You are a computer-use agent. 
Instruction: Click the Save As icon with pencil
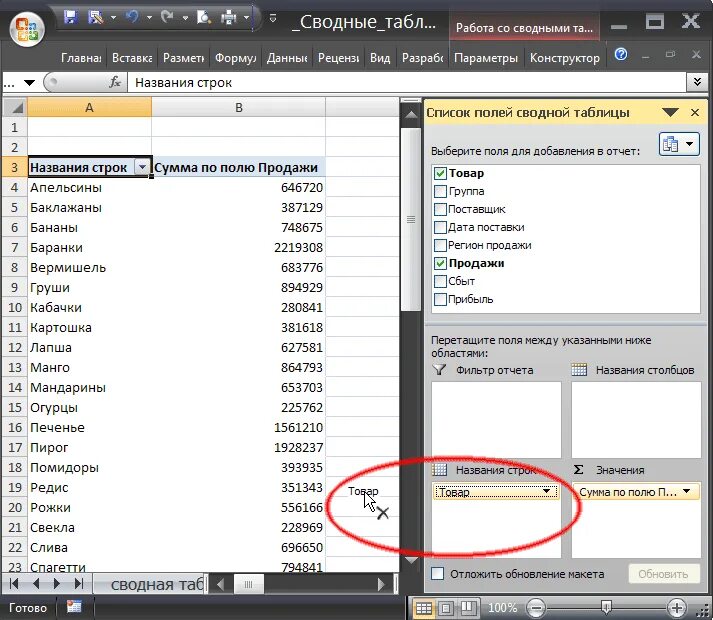pyautogui.click(x=96, y=18)
